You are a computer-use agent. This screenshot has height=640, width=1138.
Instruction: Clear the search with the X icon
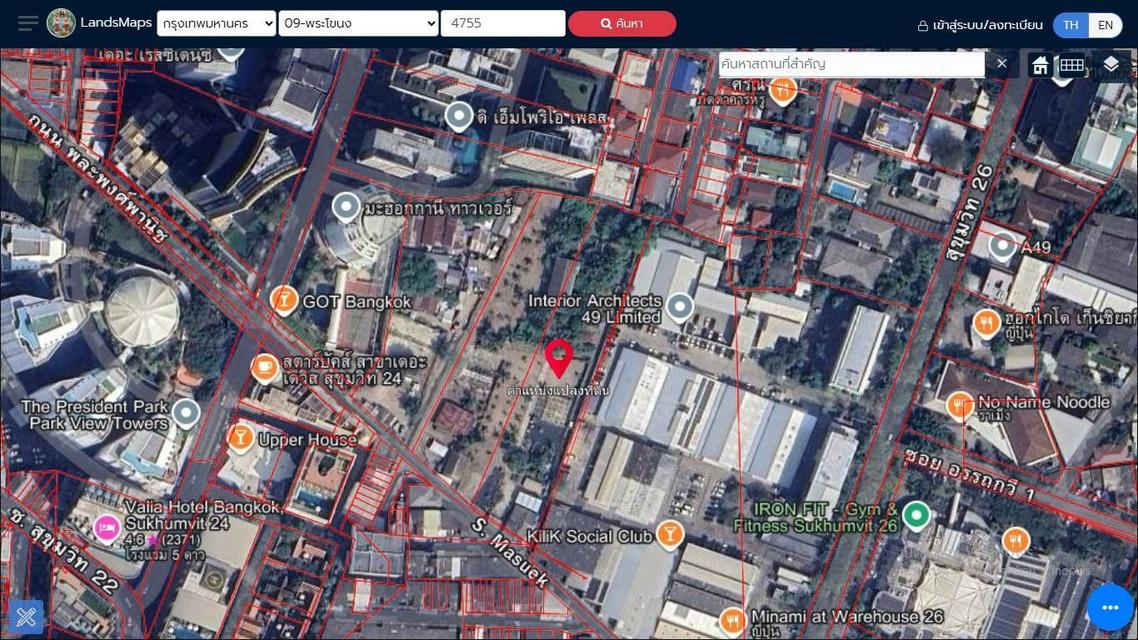click(x=1001, y=63)
